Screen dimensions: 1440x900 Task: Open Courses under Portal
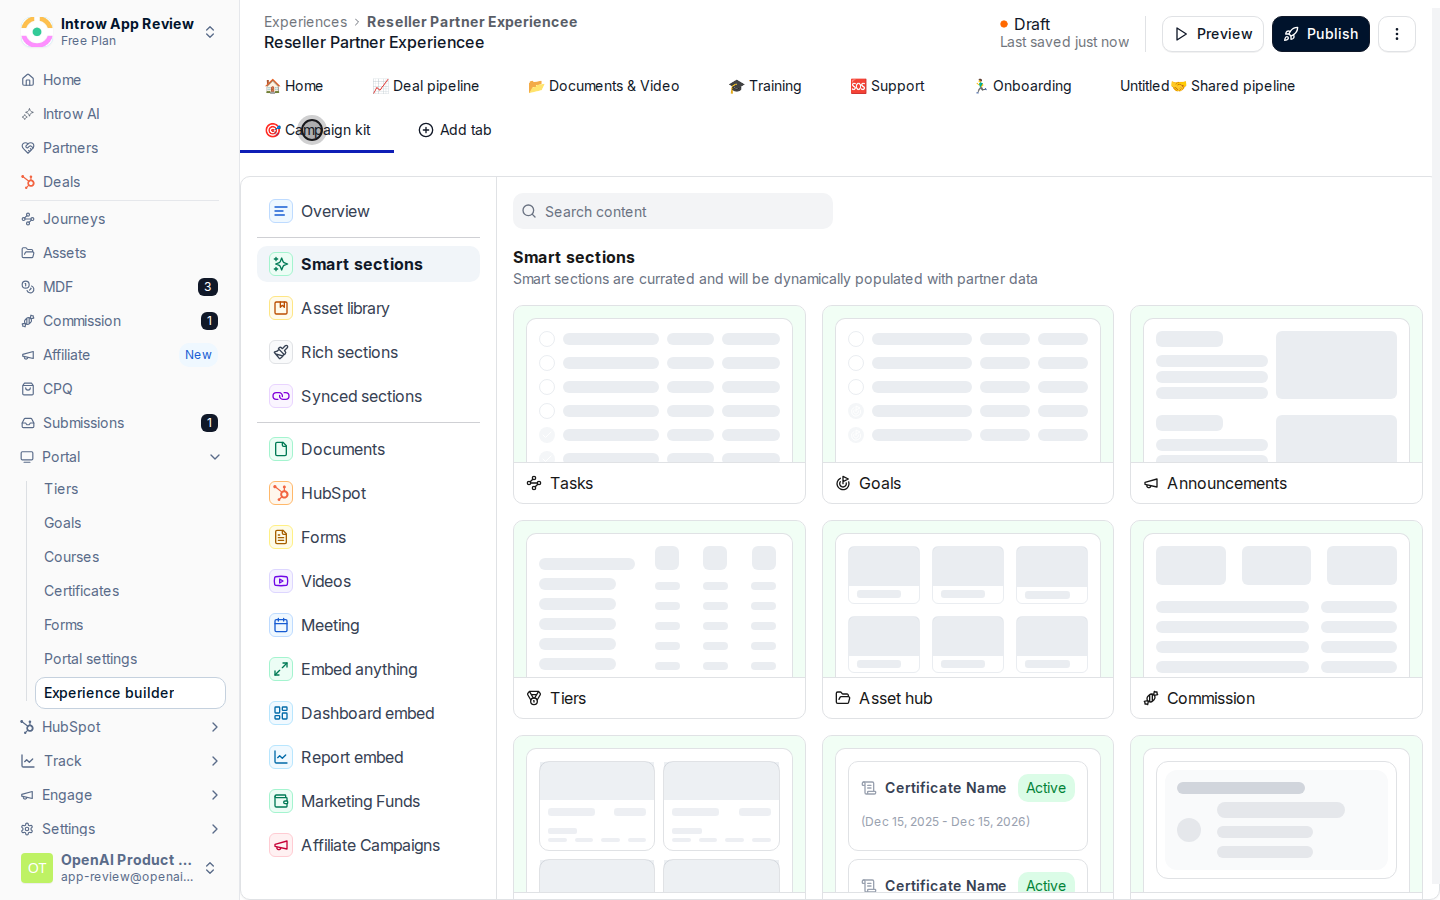[x=72, y=557]
